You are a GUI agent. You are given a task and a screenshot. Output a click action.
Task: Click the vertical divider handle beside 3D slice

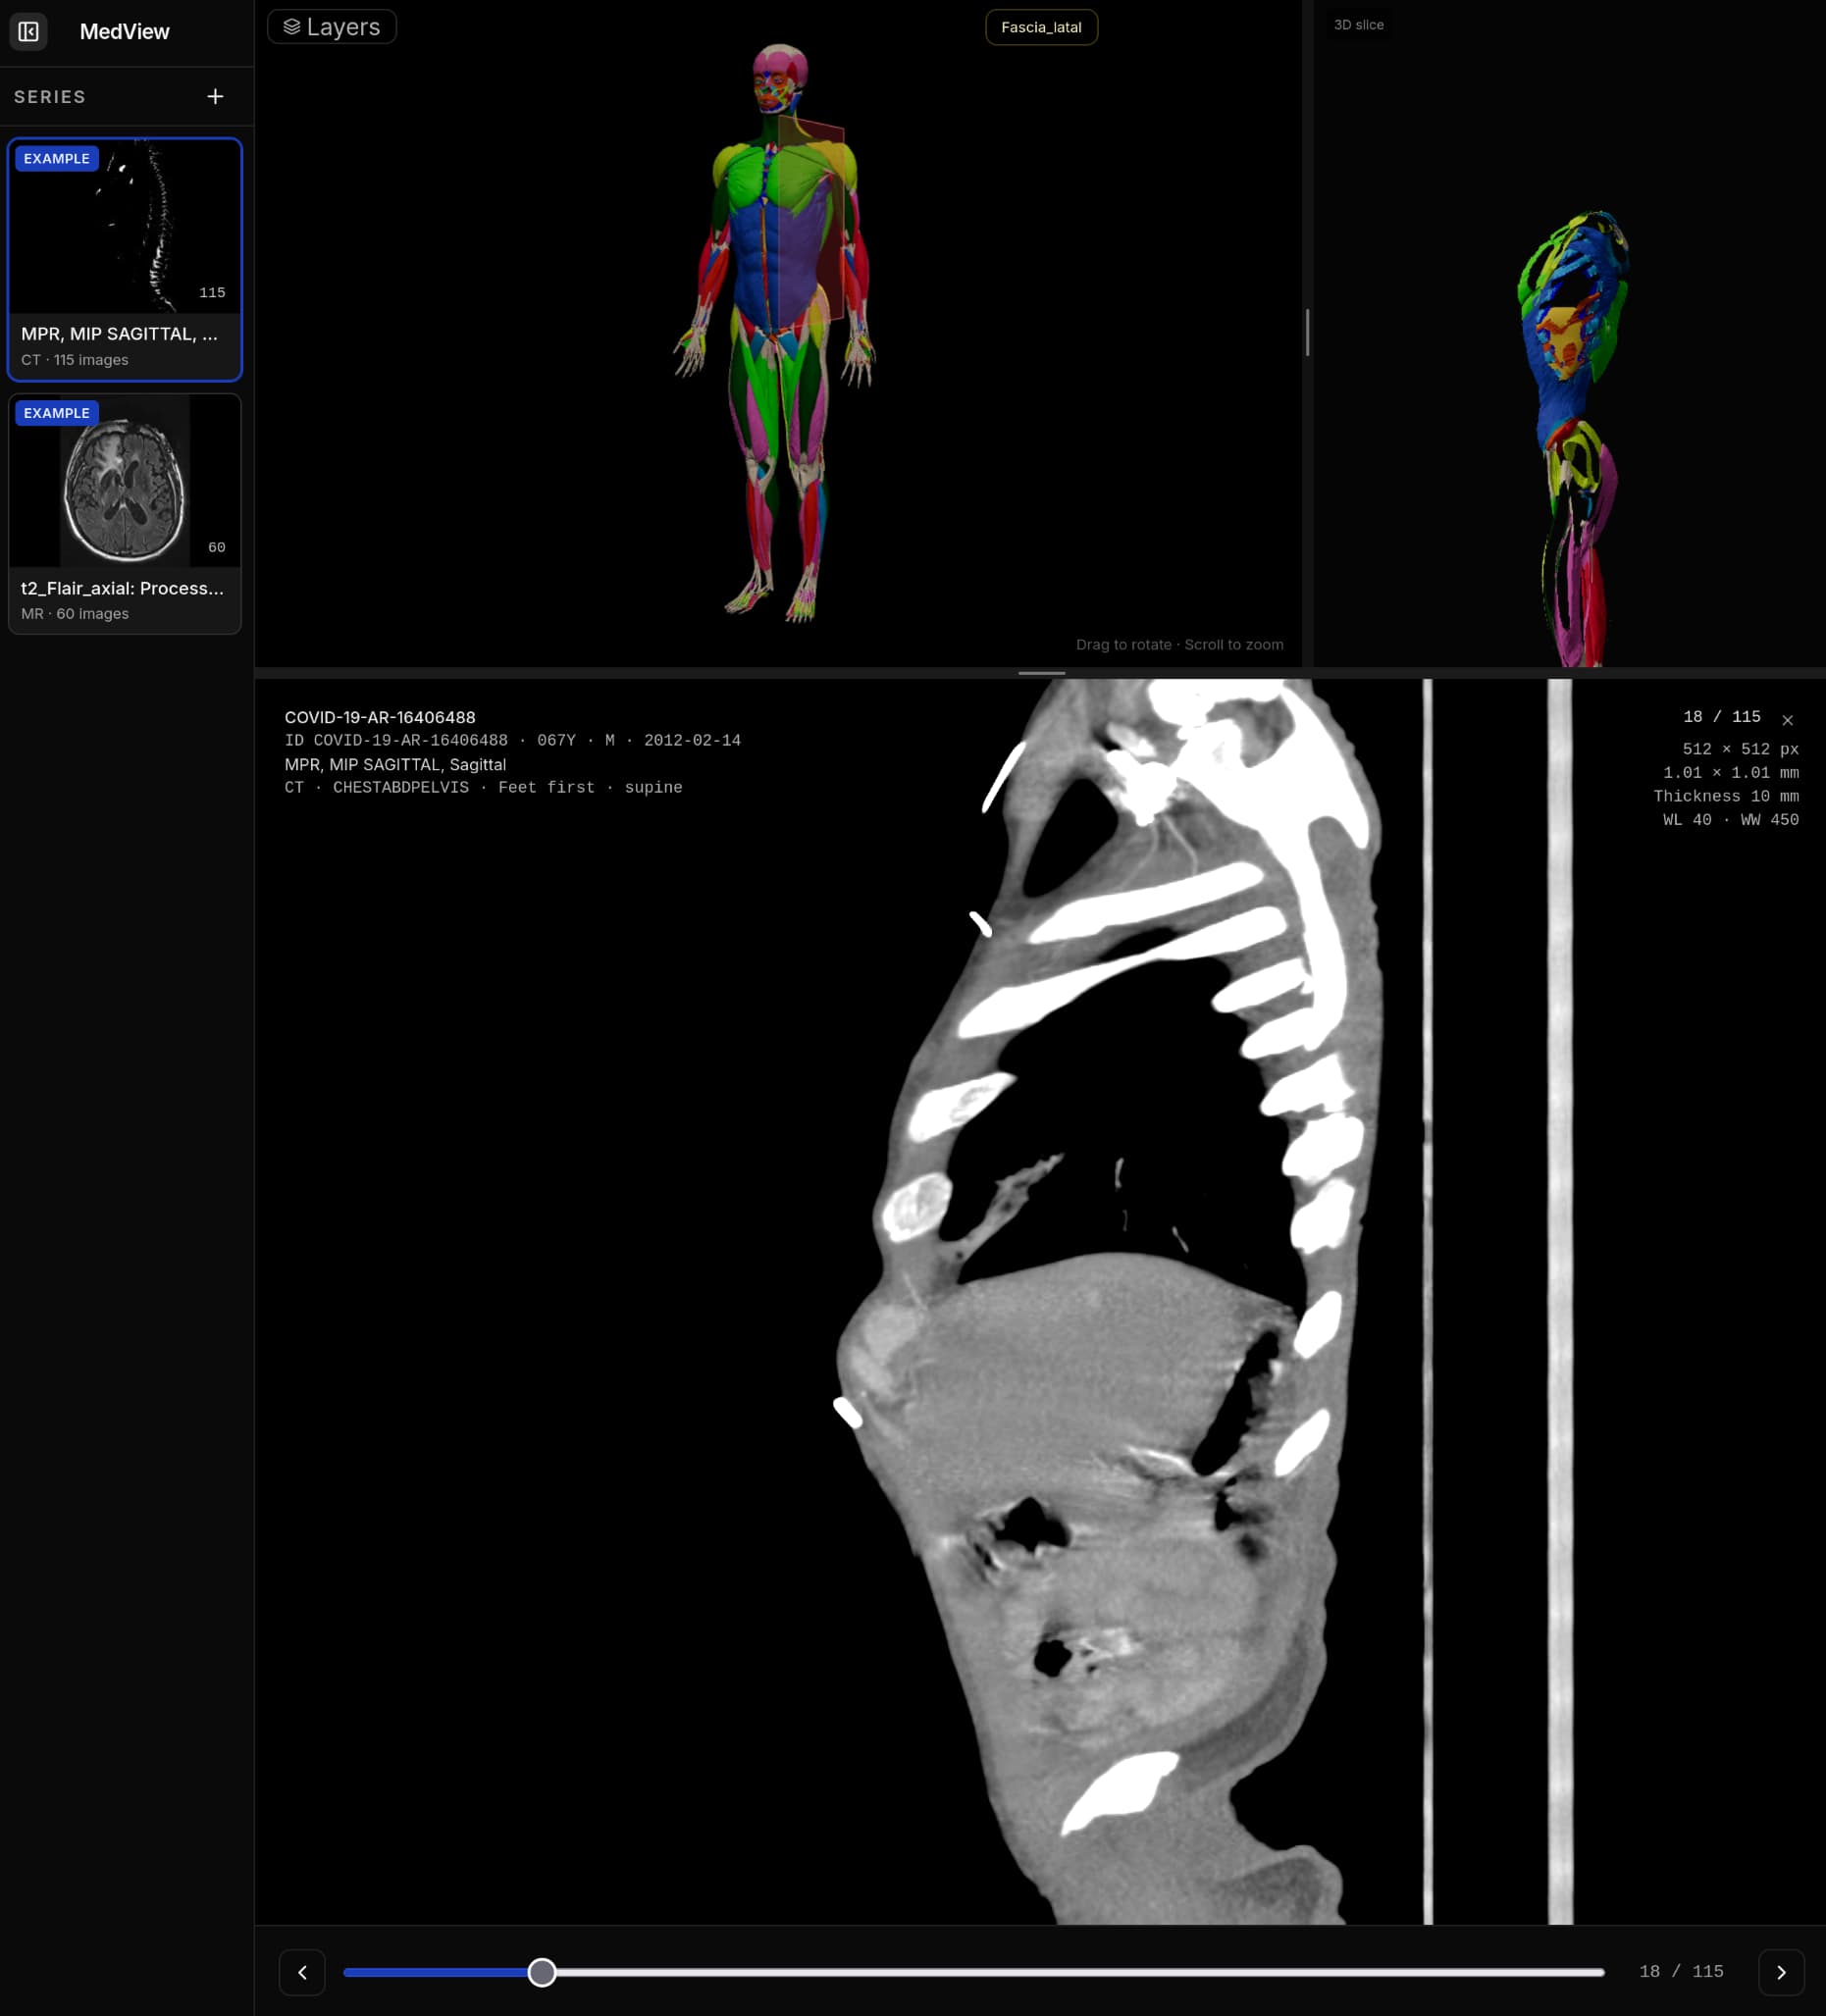coord(1307,332)
